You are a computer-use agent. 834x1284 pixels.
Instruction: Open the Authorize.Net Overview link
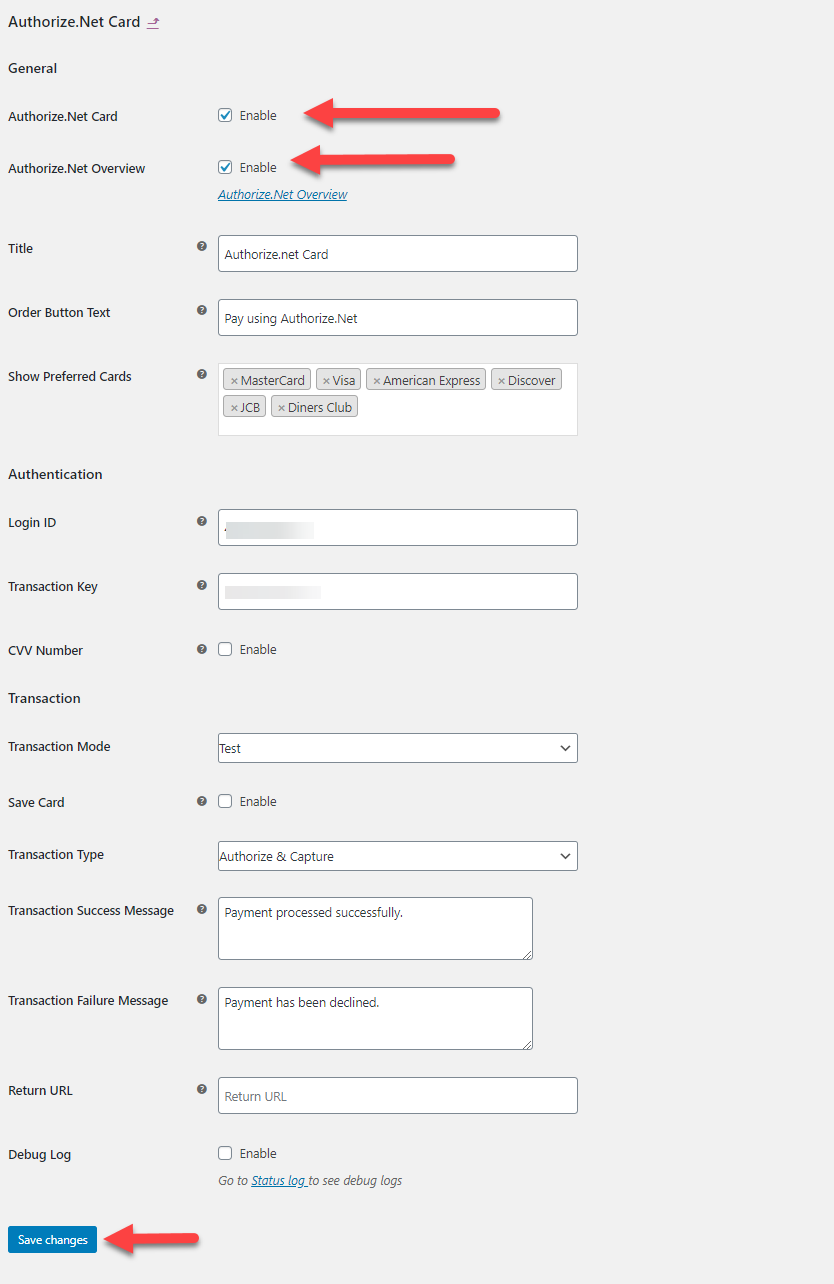coord(283,194)
